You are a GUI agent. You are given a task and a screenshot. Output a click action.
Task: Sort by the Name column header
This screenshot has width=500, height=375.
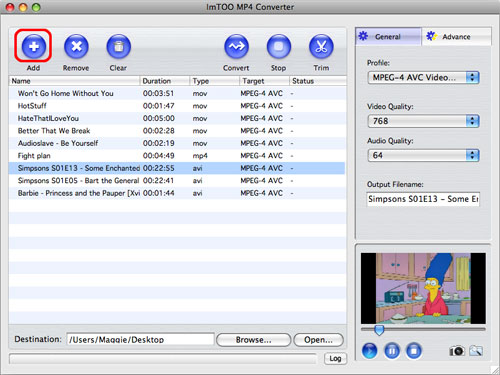coord(74,81)
